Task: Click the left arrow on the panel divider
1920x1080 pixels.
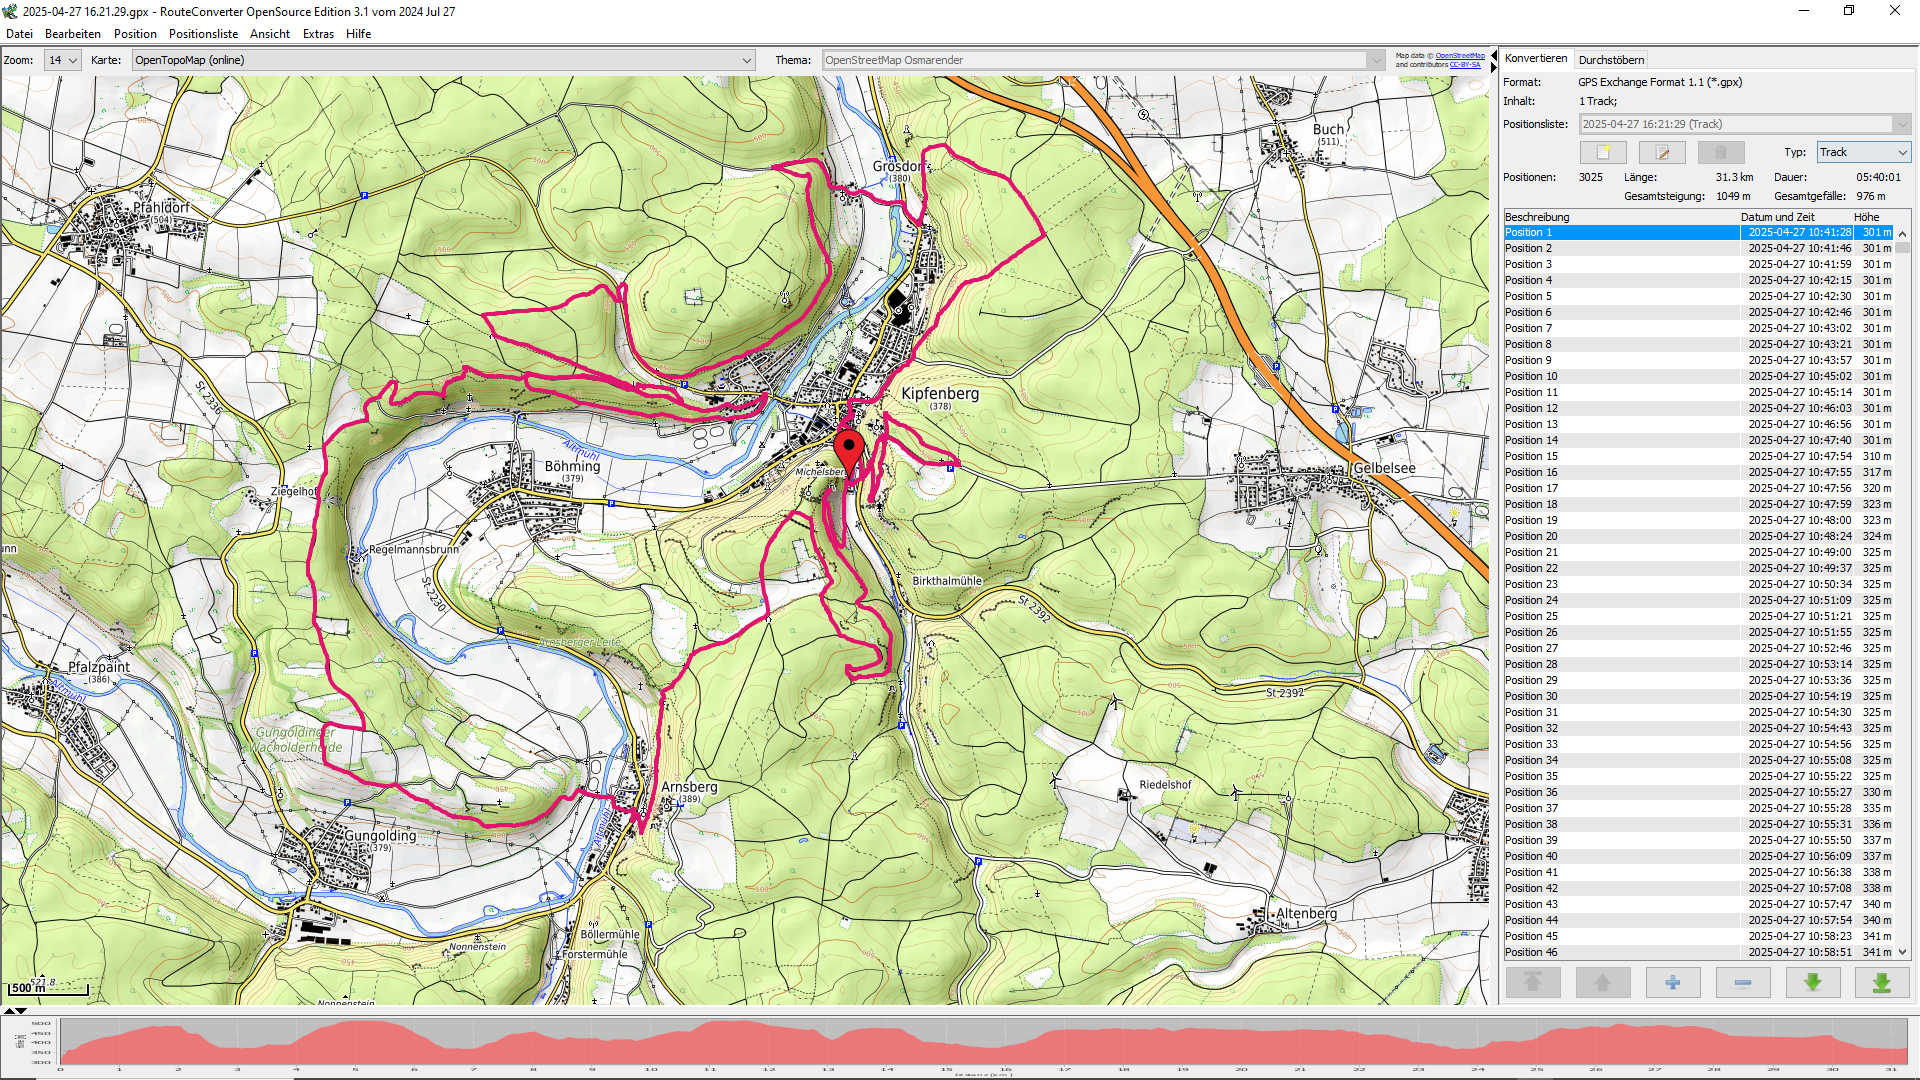Action: tap(1494, 55)
